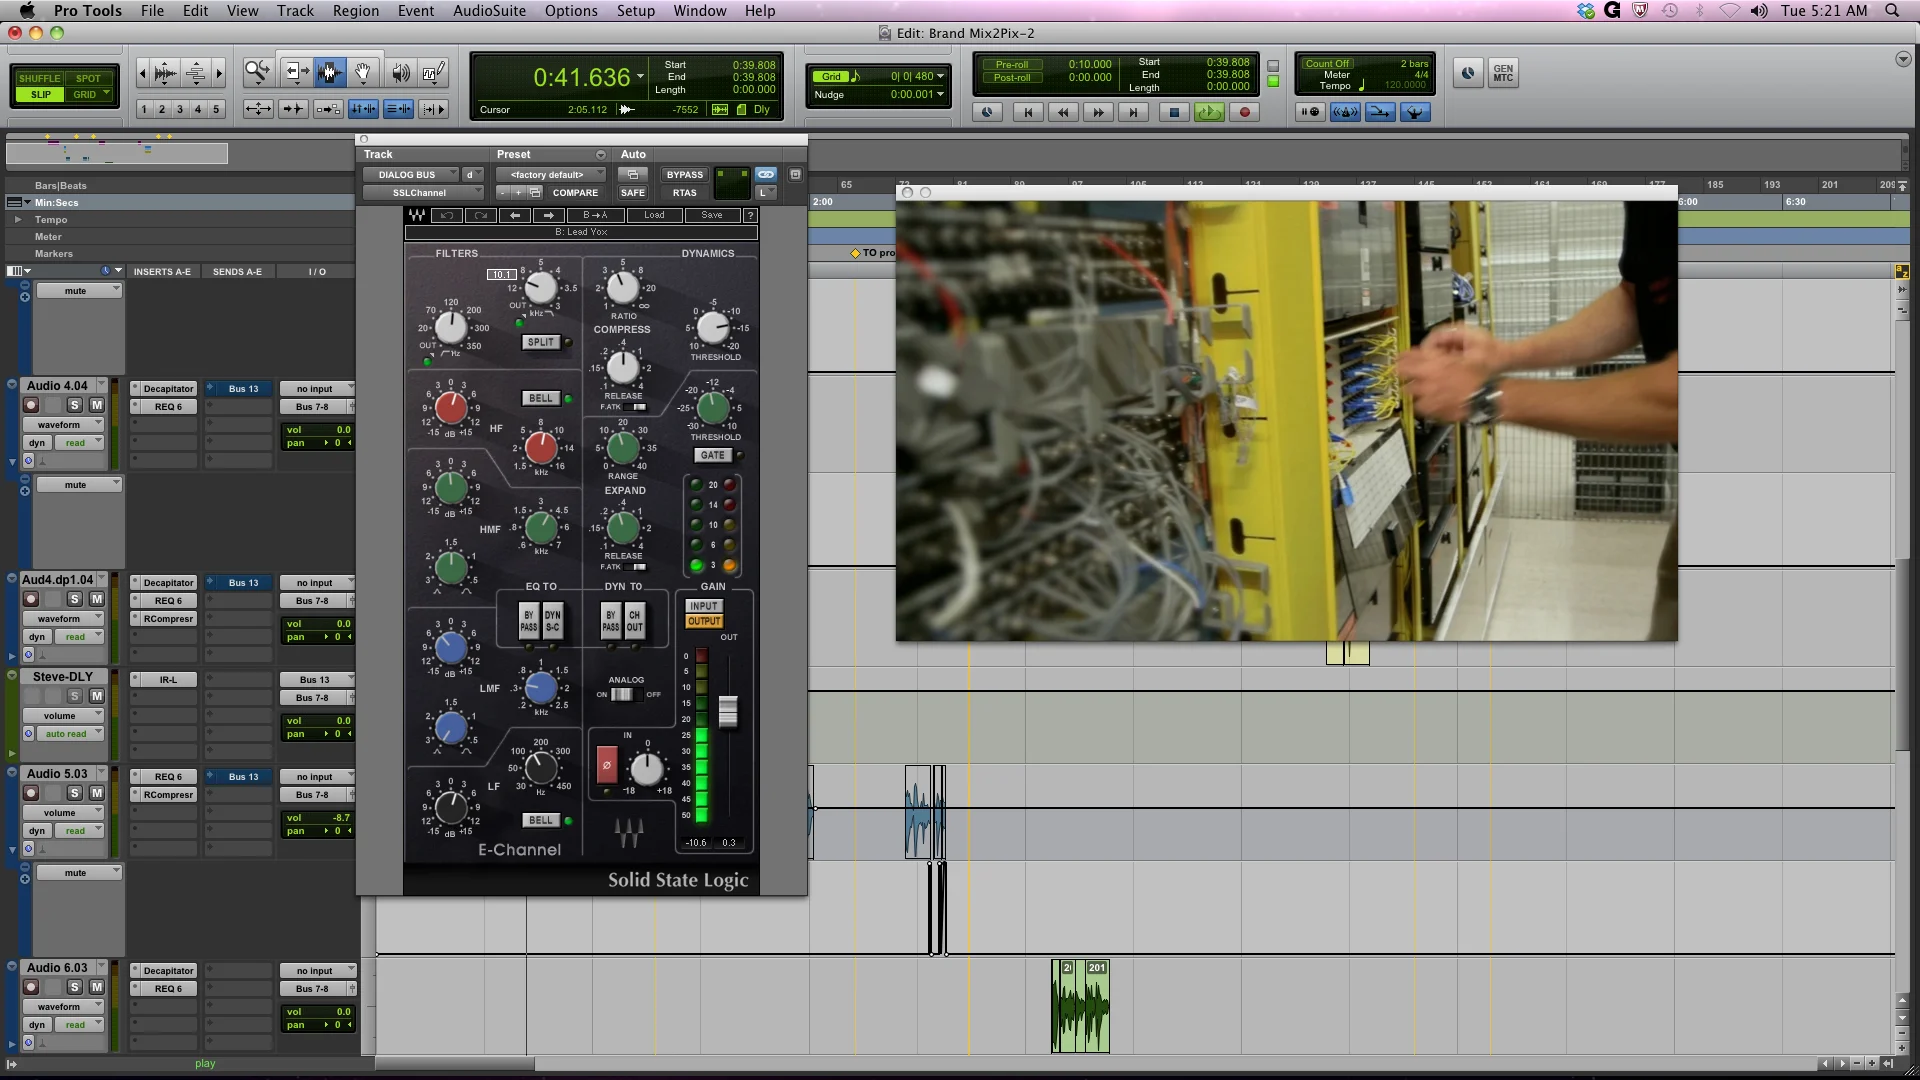
Task: Select the Trim tool
Action: click(296, 72)
